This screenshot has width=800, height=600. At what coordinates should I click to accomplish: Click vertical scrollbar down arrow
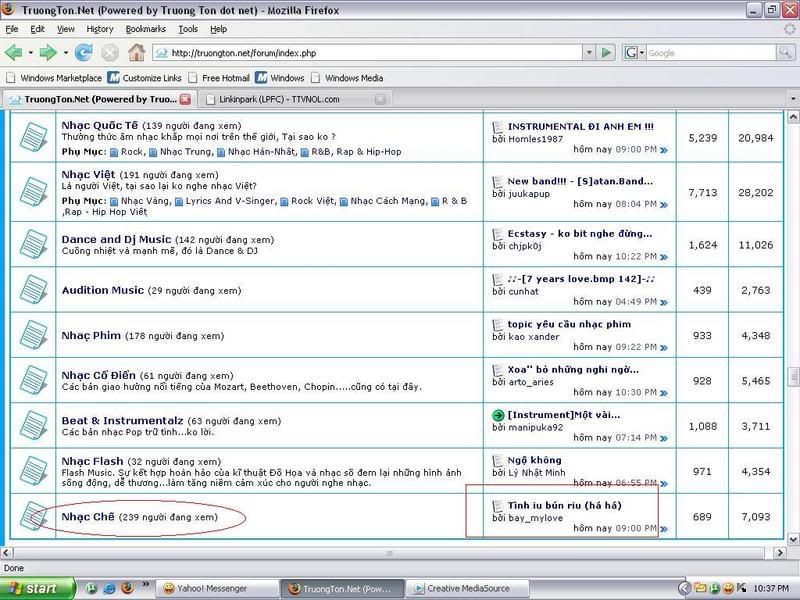tap(793, 539)
